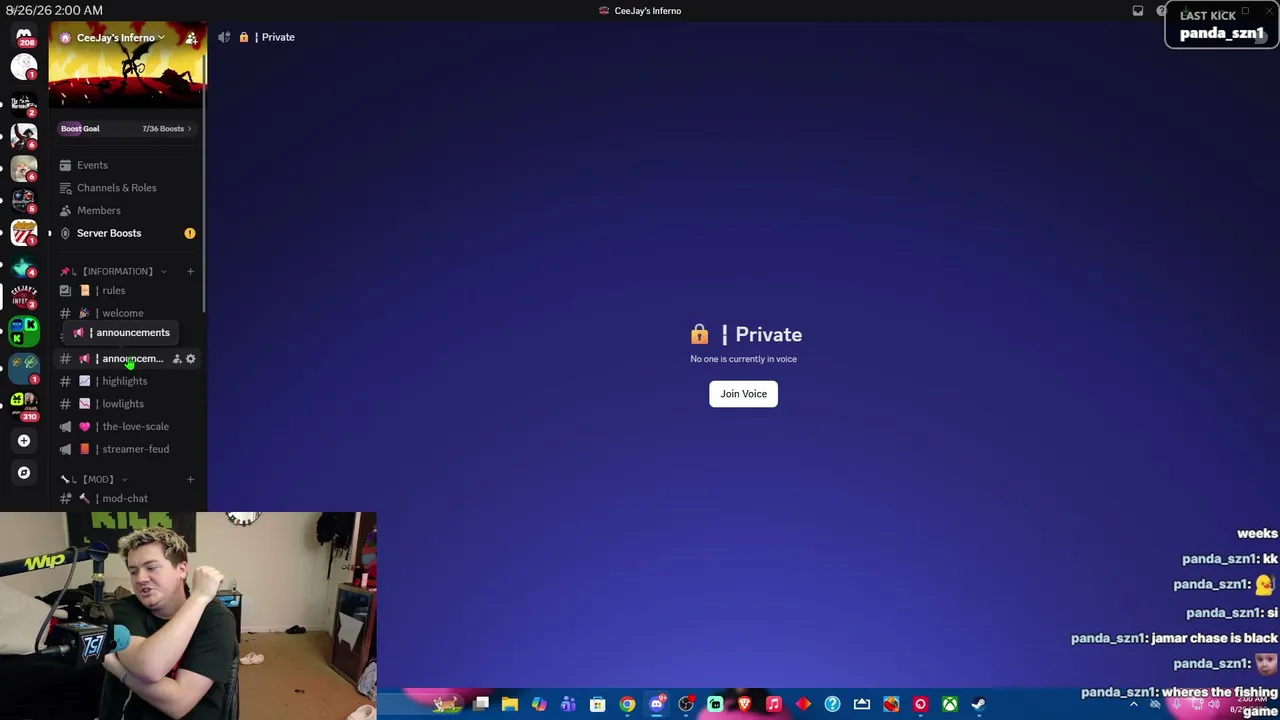Open the-love-scale channel
This screenshot has height=720, width=1280.
(128, 427)
